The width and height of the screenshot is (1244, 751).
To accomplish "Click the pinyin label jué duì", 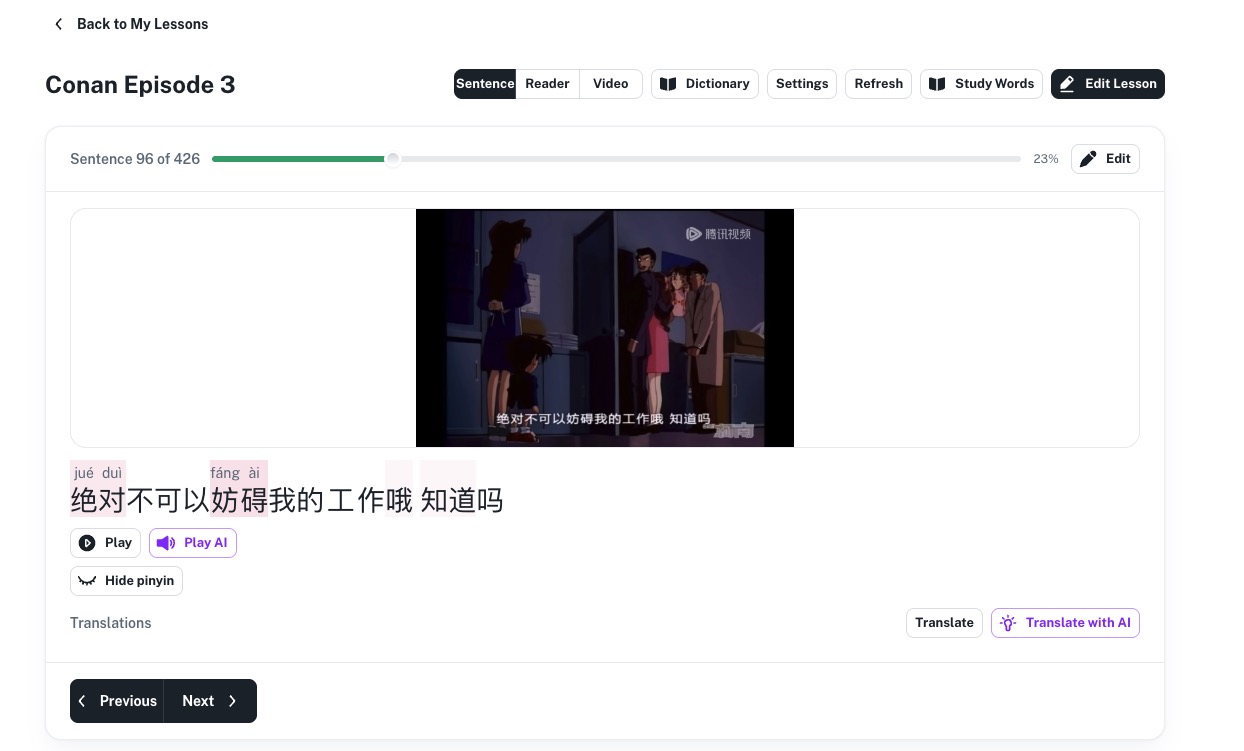I will pos(98,473).
